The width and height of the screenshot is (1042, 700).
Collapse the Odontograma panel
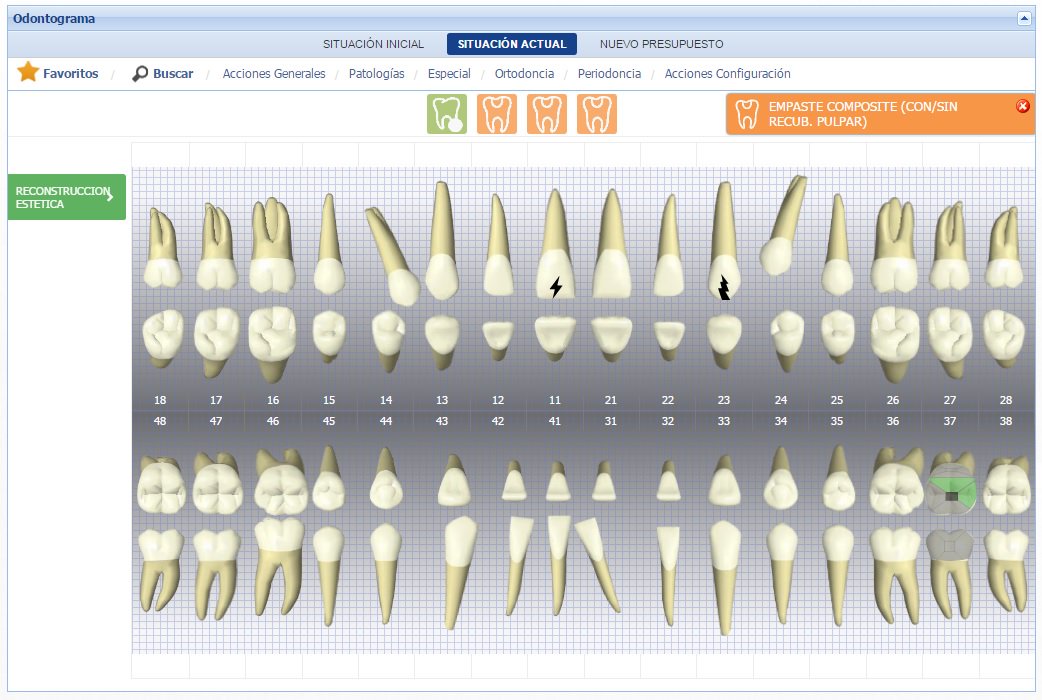pos(1023,19)
